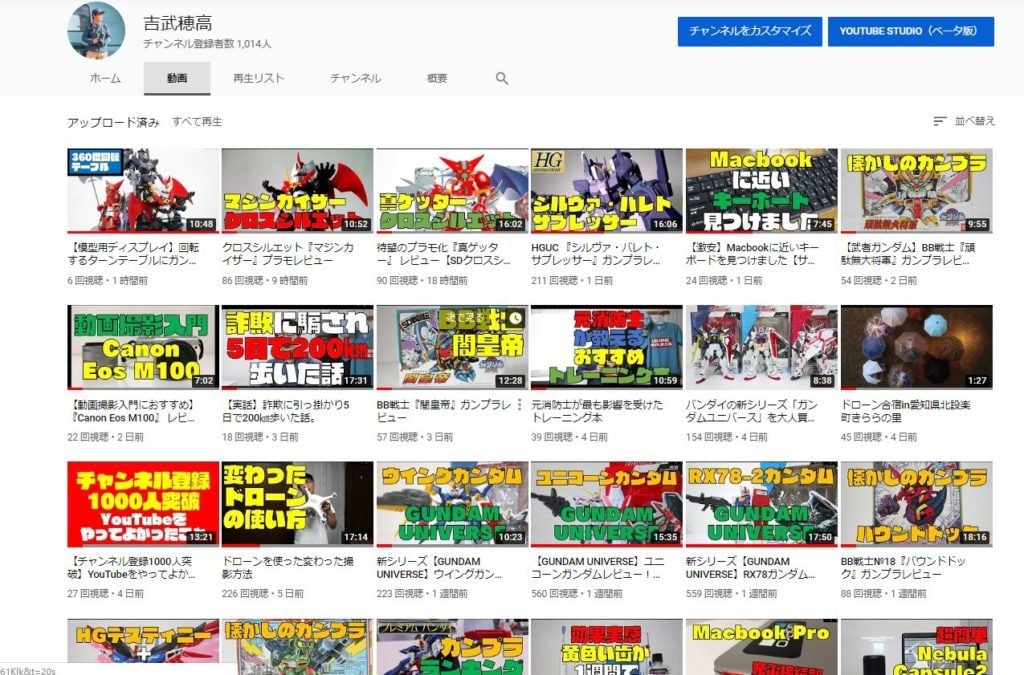Open the 再生リスト tab
The image size is (1024, 675).
coord(259,78)
